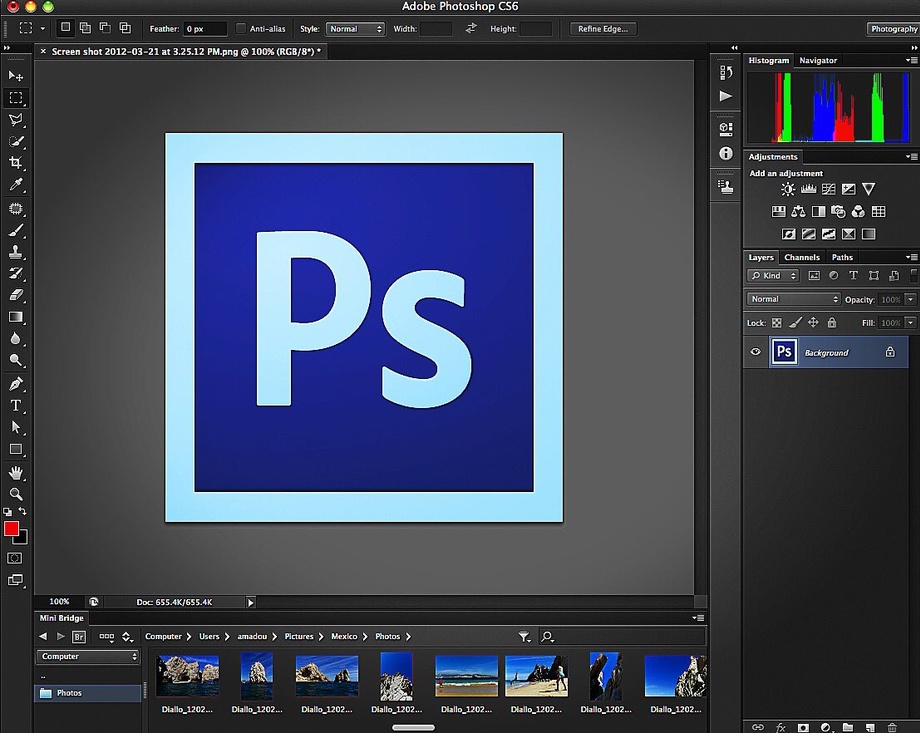Open the Navigator panel tab
The height and width of the screenshot is (733, 920).
pyautogui.click(x=817, y=60)
